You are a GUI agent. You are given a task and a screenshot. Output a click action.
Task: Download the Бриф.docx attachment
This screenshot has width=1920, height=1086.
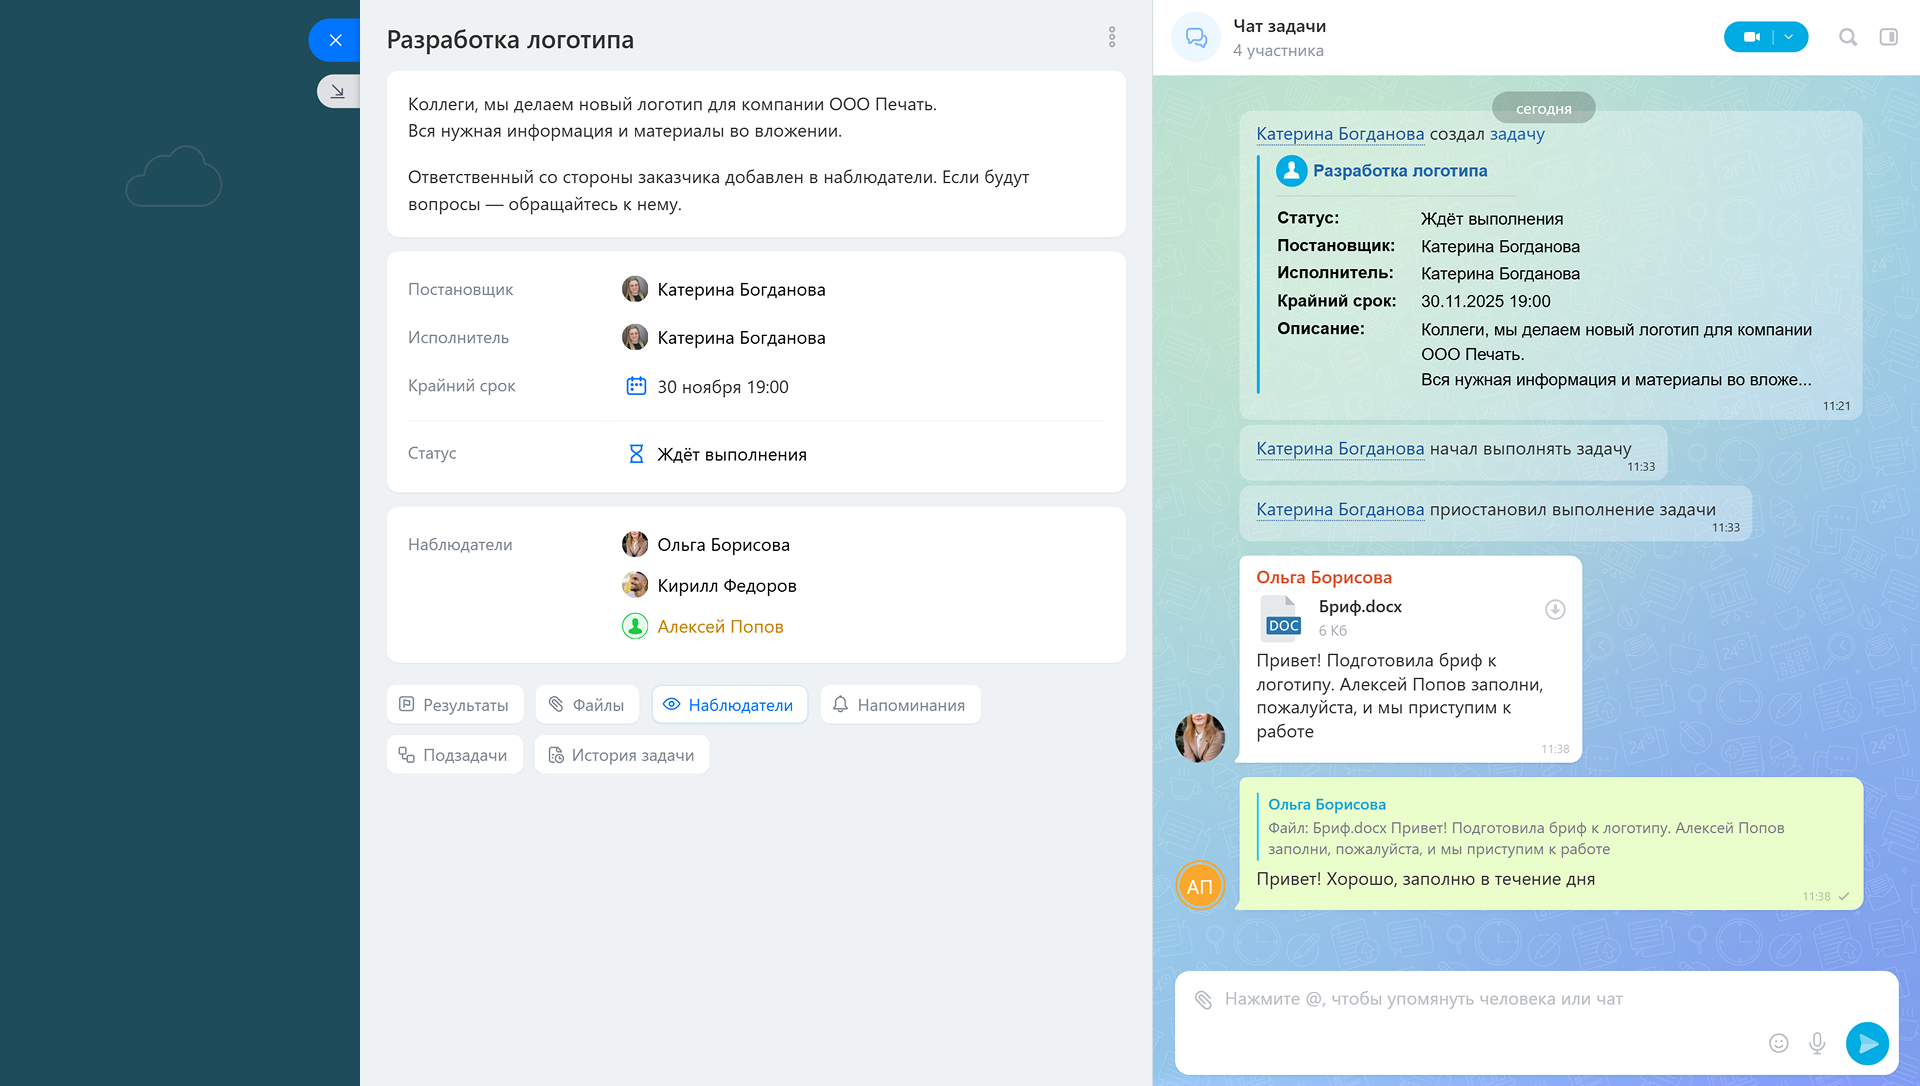(x=1554, y=610)
